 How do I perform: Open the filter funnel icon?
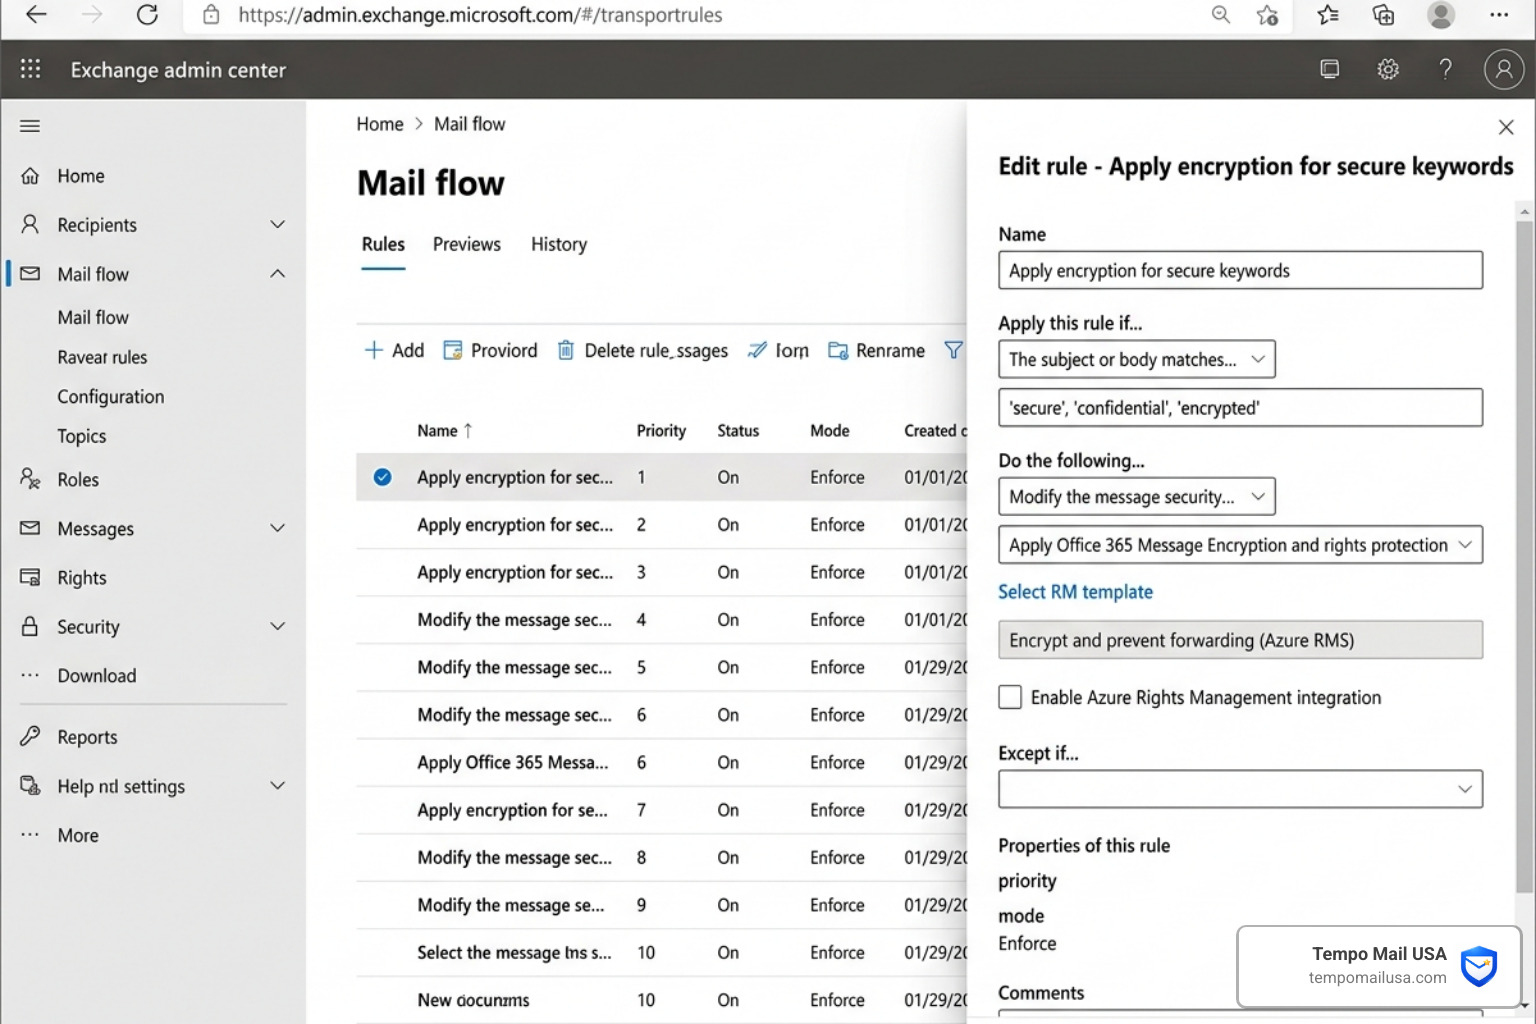tap(954, 350)
